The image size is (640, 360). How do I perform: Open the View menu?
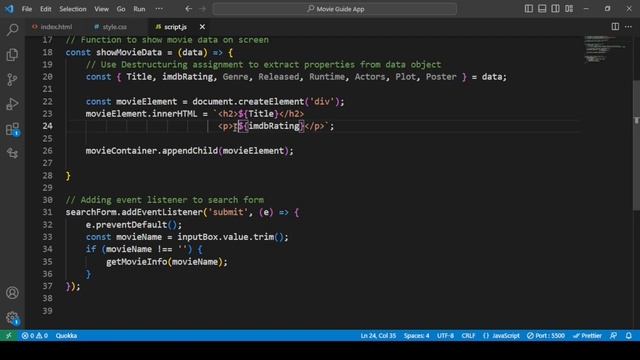(x=101, y=9)
